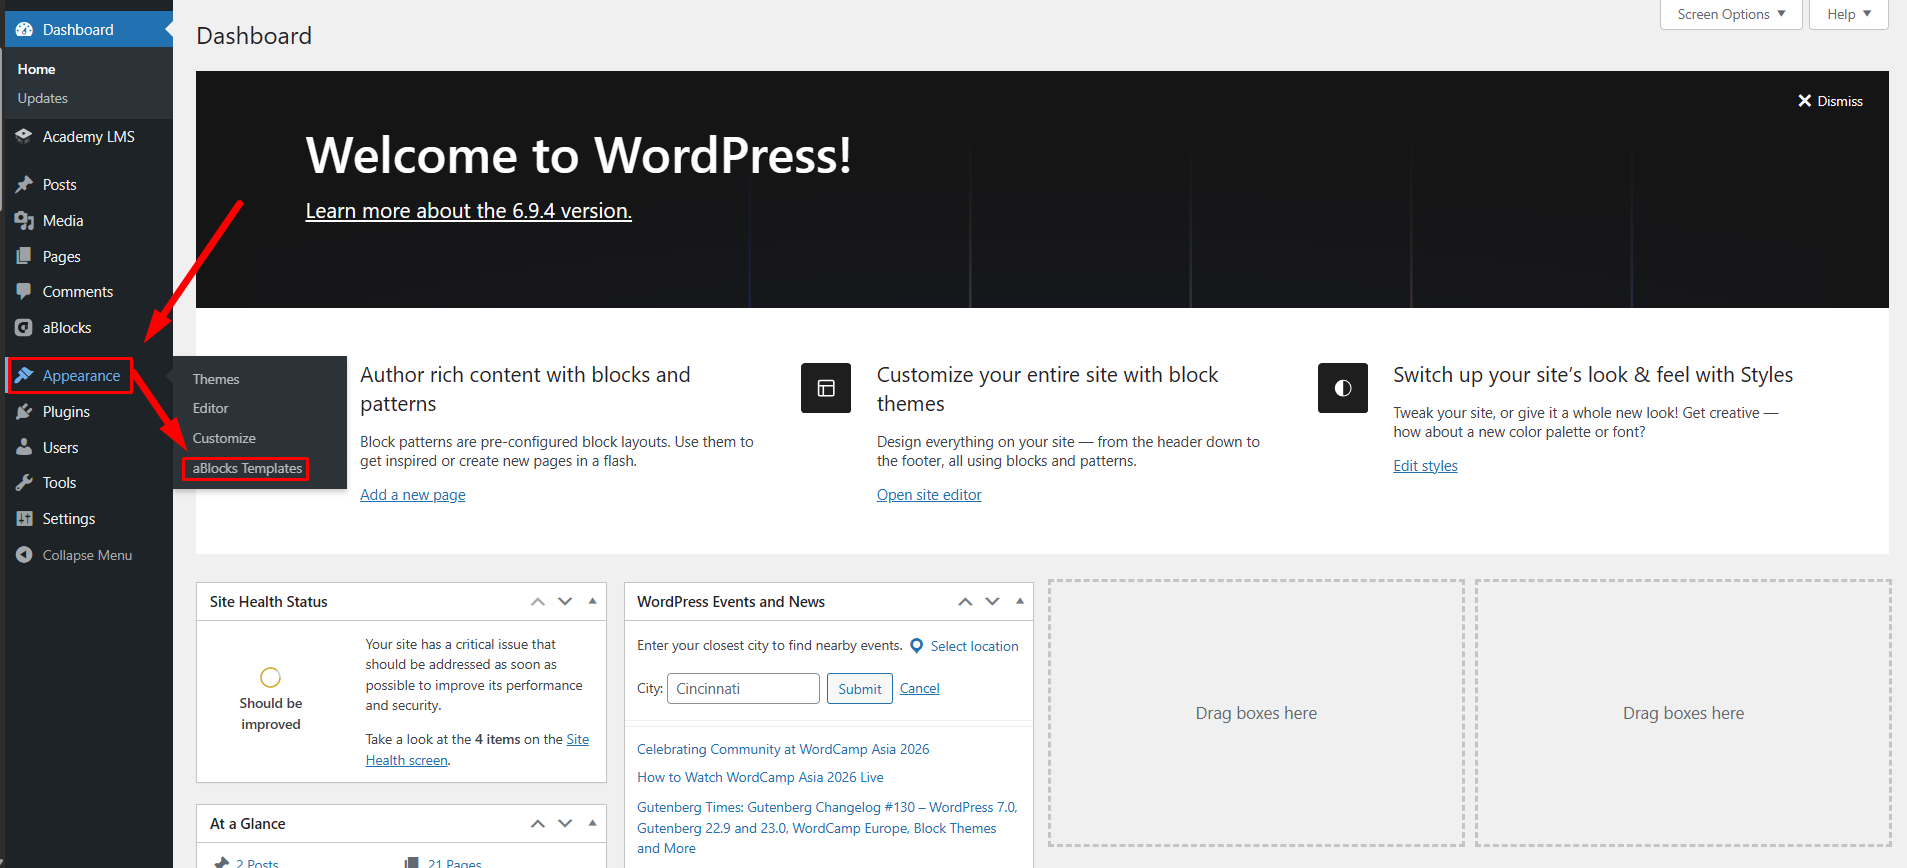1907x868 pixels.
Task: Click the Tools wrench icon
Action: (24, 483)
